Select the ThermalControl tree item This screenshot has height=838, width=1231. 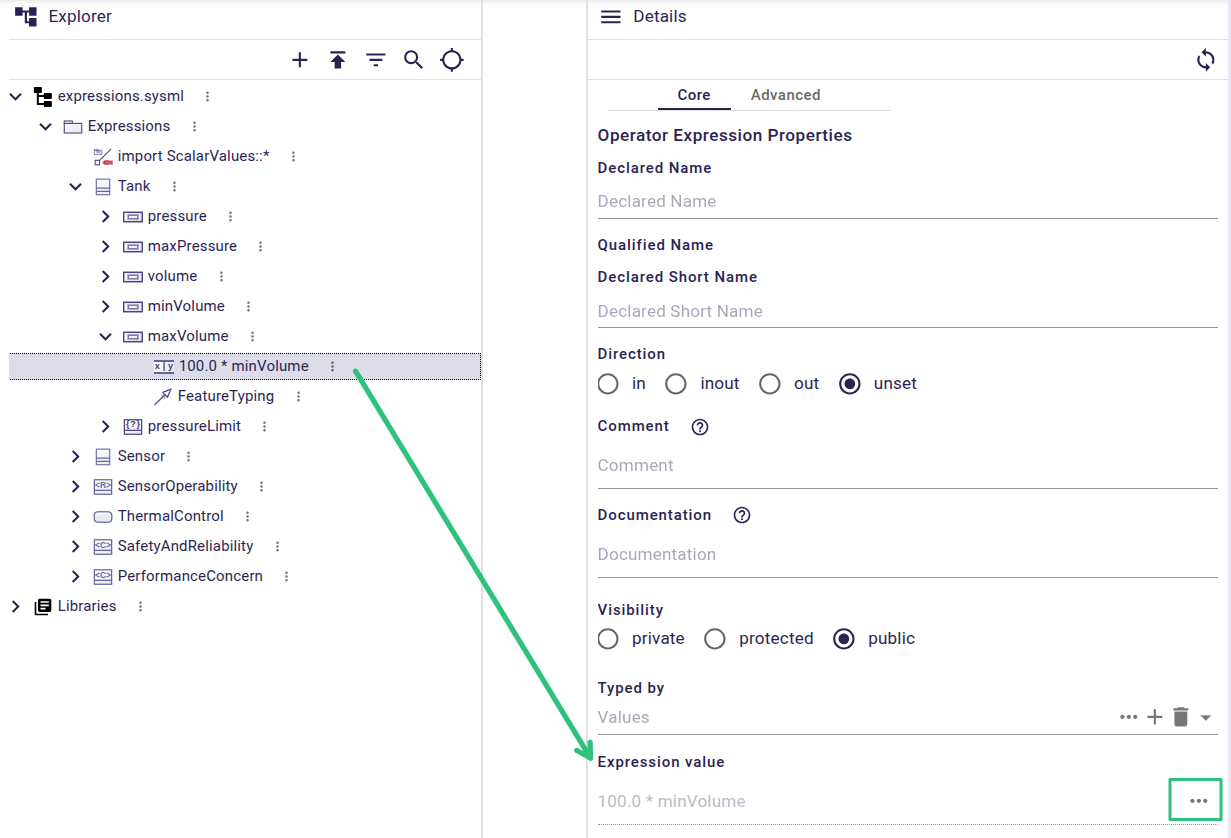[171, 516]
